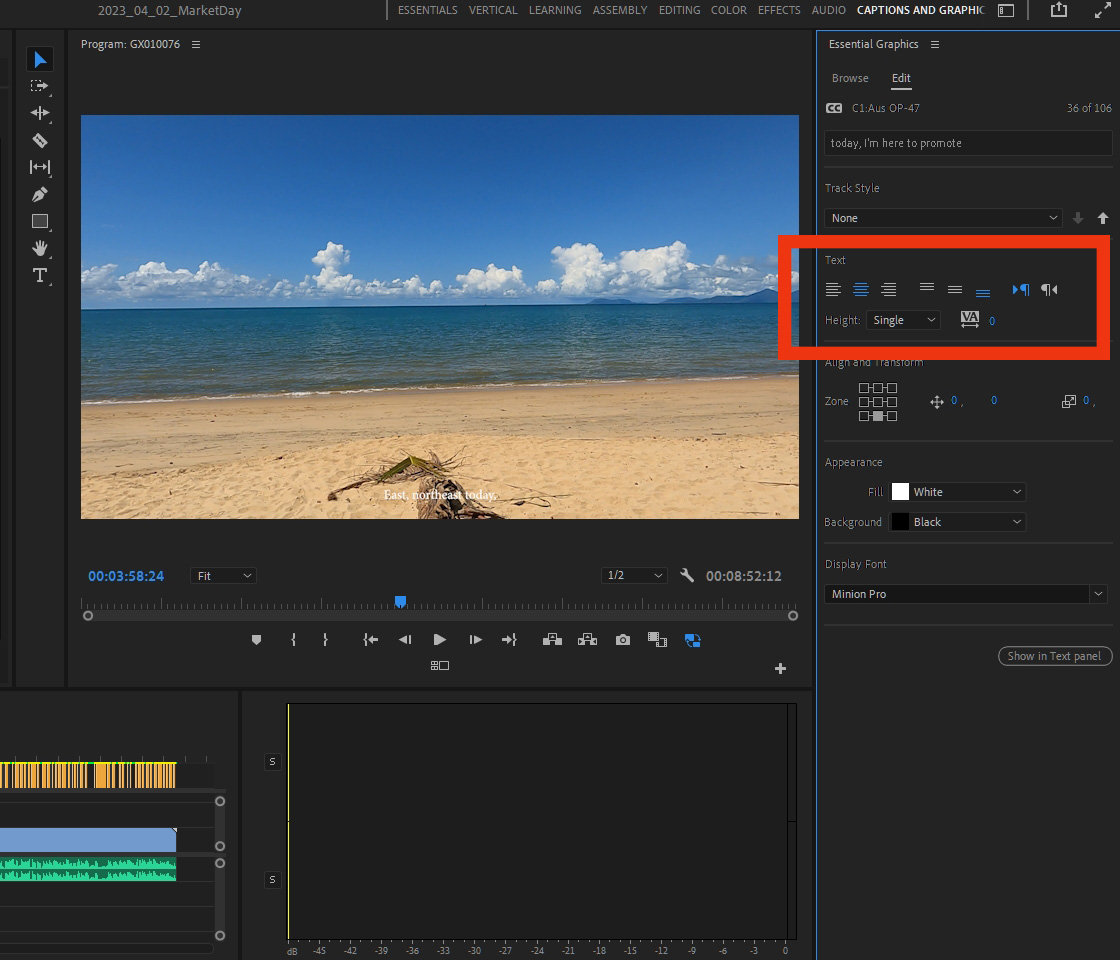Select the Pen tool
The image size is (1120, 960).
tap(40, 195)
